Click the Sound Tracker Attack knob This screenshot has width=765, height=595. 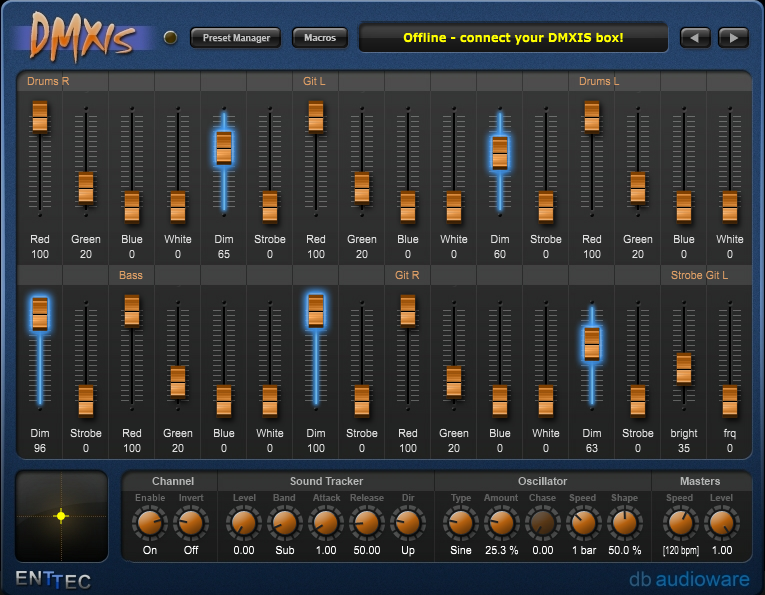click(x=326, y=523)
